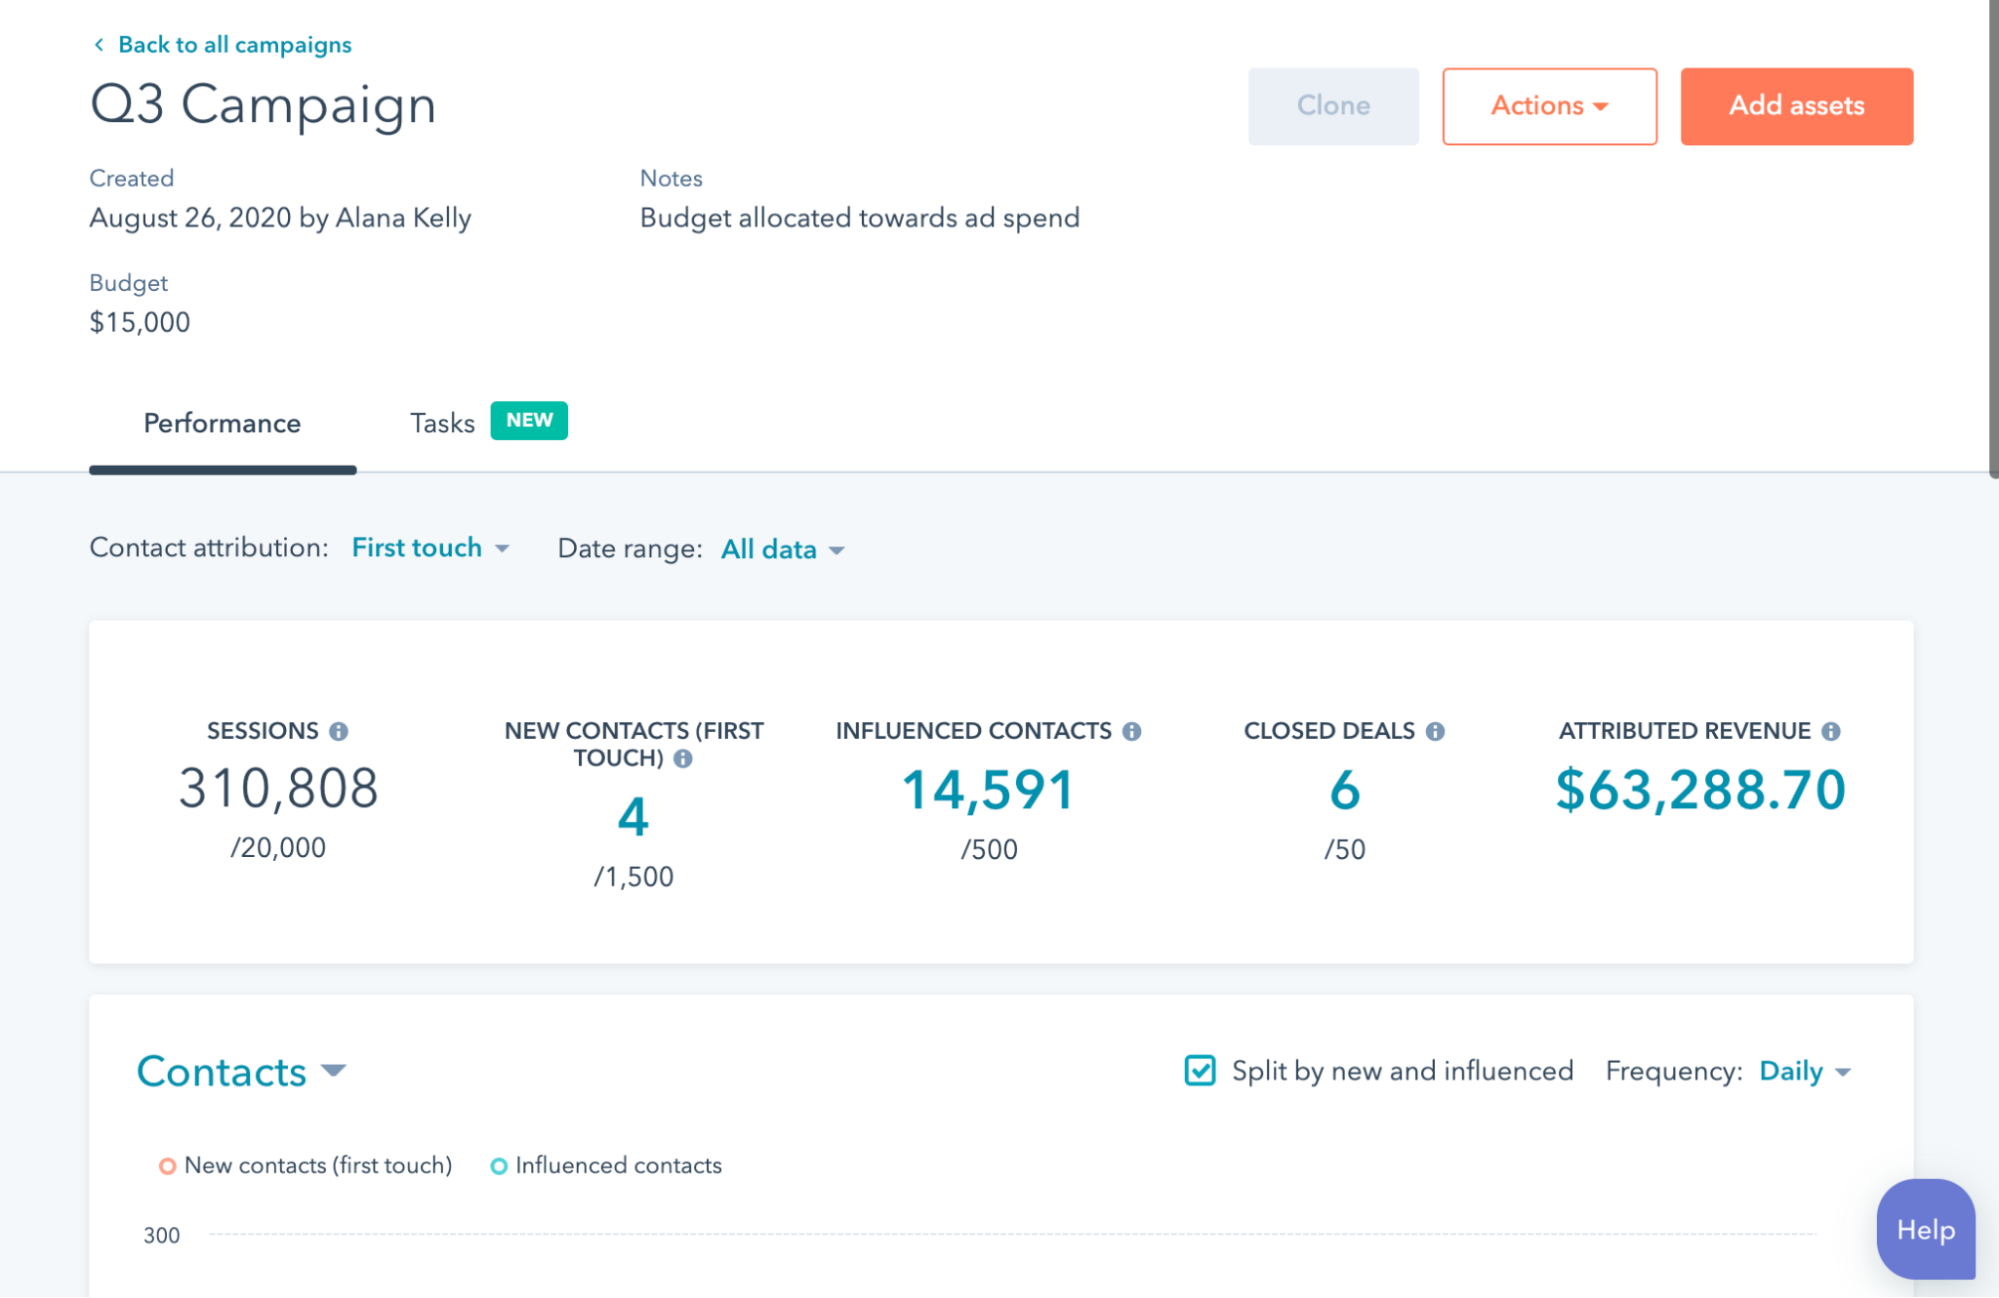Click the Add assets button
This screenshot has height=1298, width=1999.
[1796, 105]
